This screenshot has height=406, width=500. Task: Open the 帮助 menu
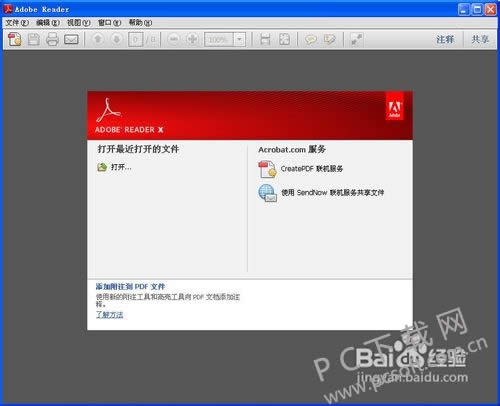click(140, 23)
